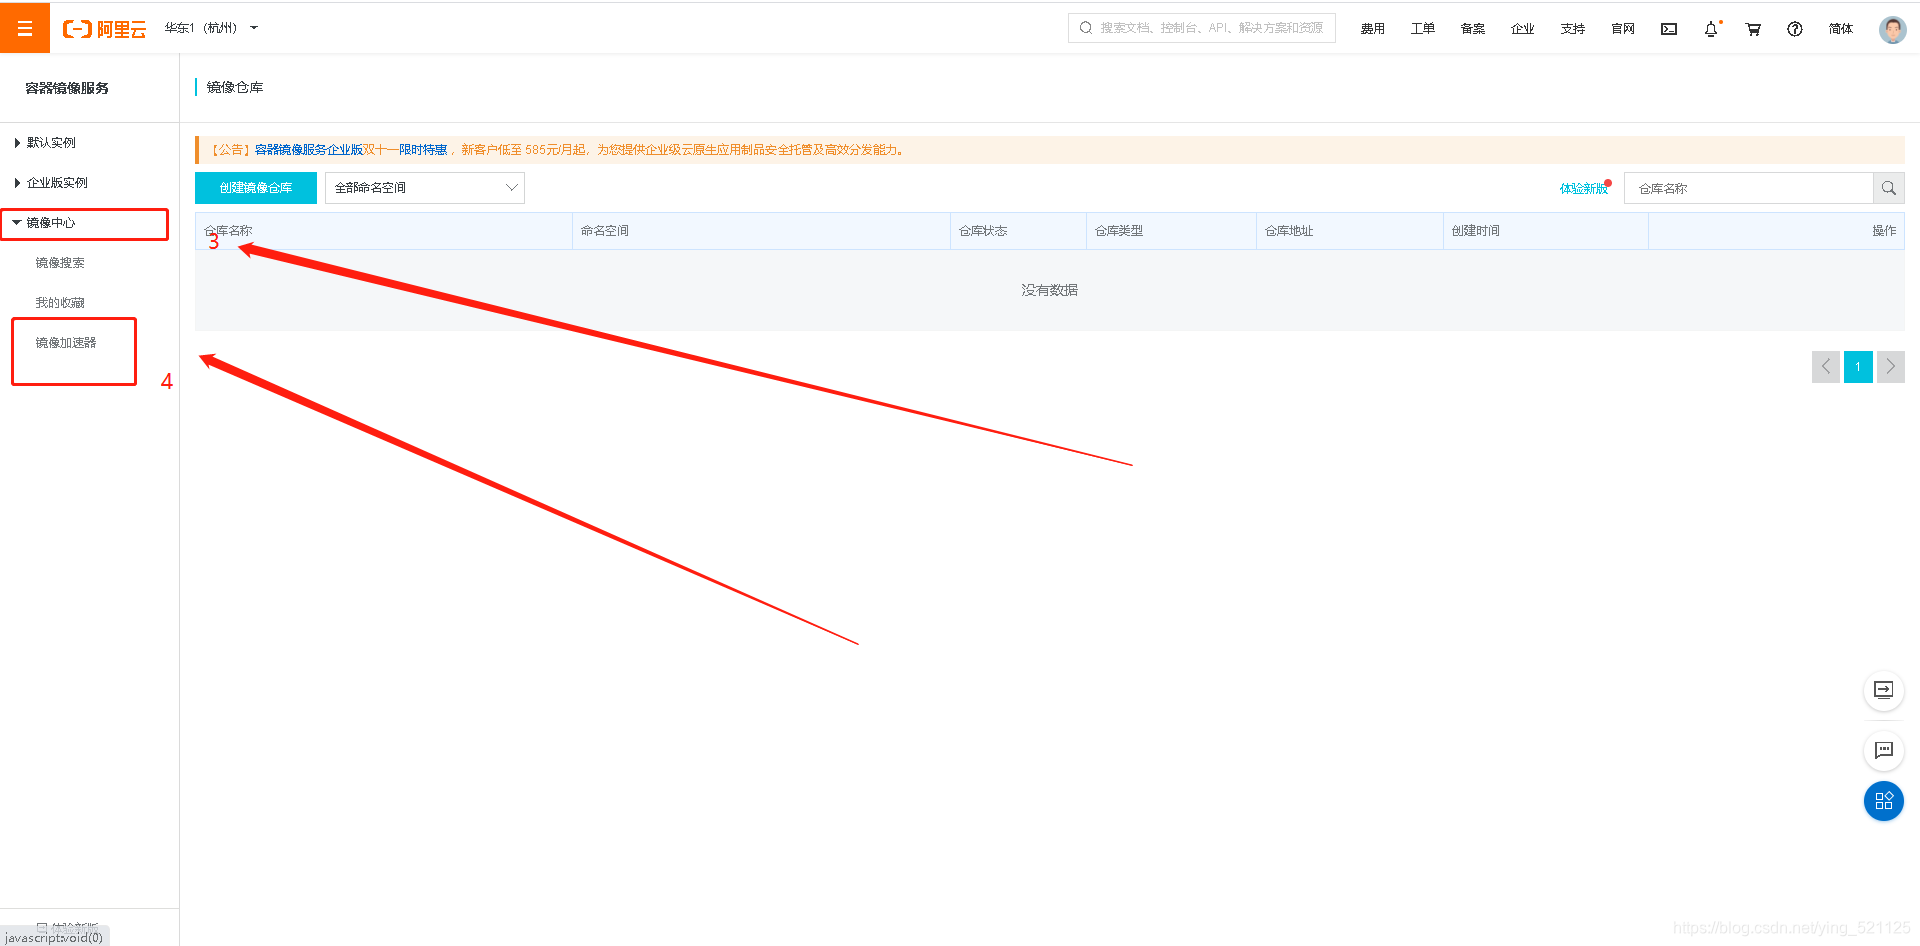Open 镜像搜索 in the sidebar
This screenshot has height=946, width=1920.
click(x=60, y=263)
